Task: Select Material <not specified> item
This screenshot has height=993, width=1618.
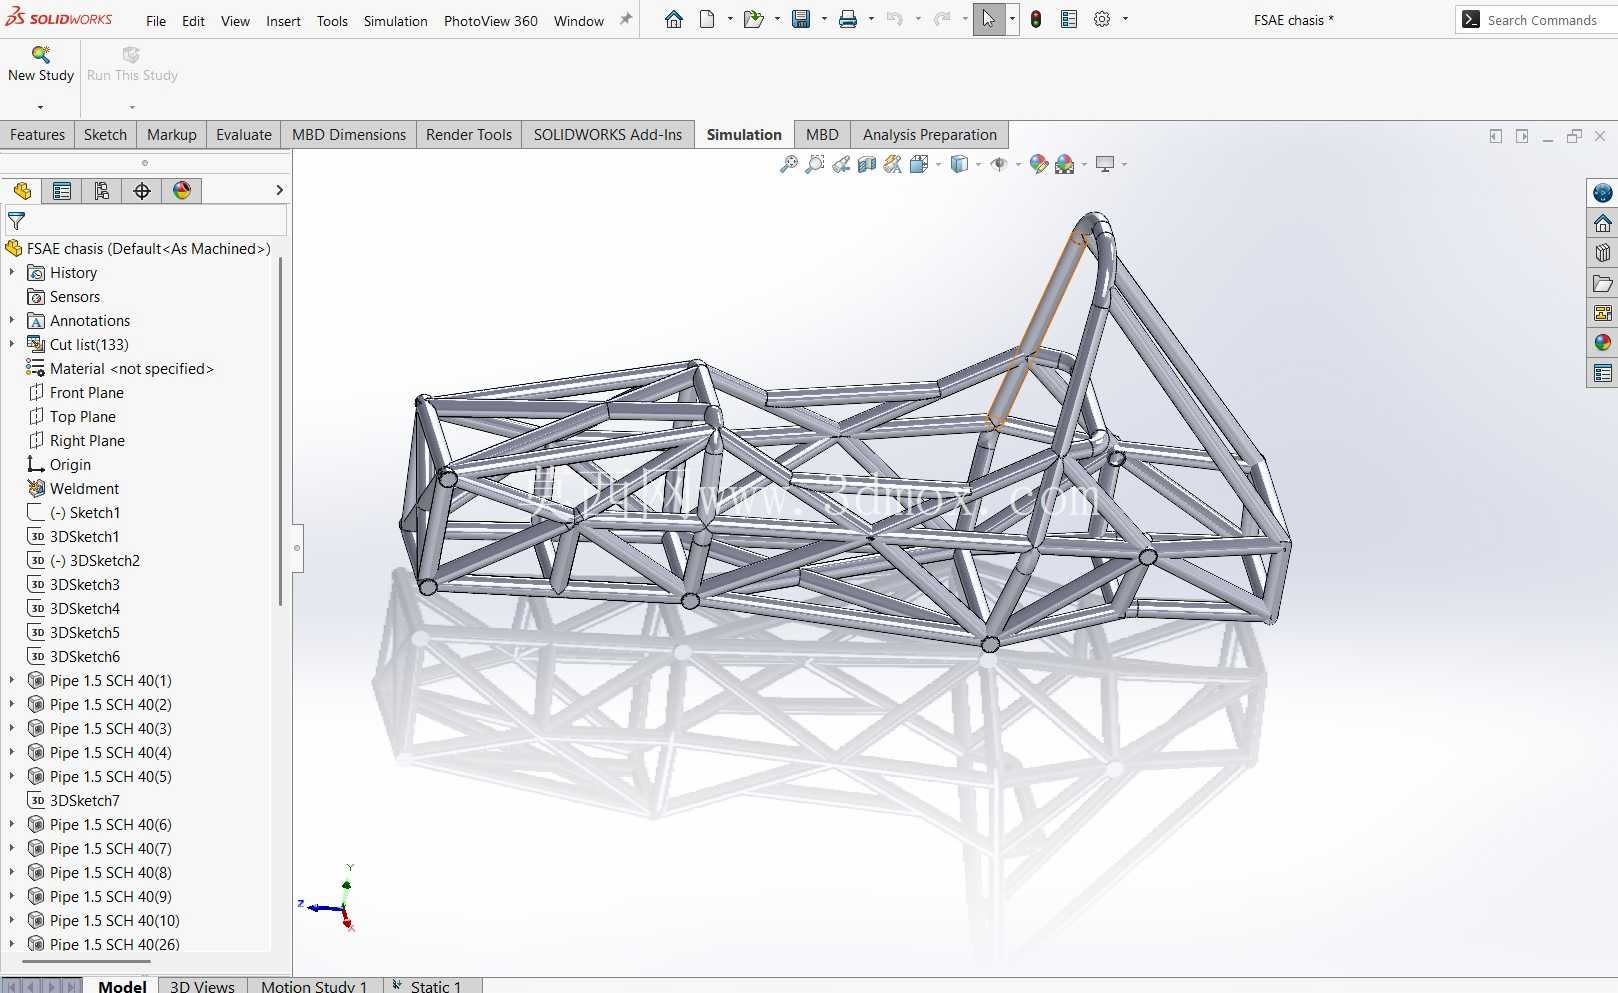Action: coord(131,368)
